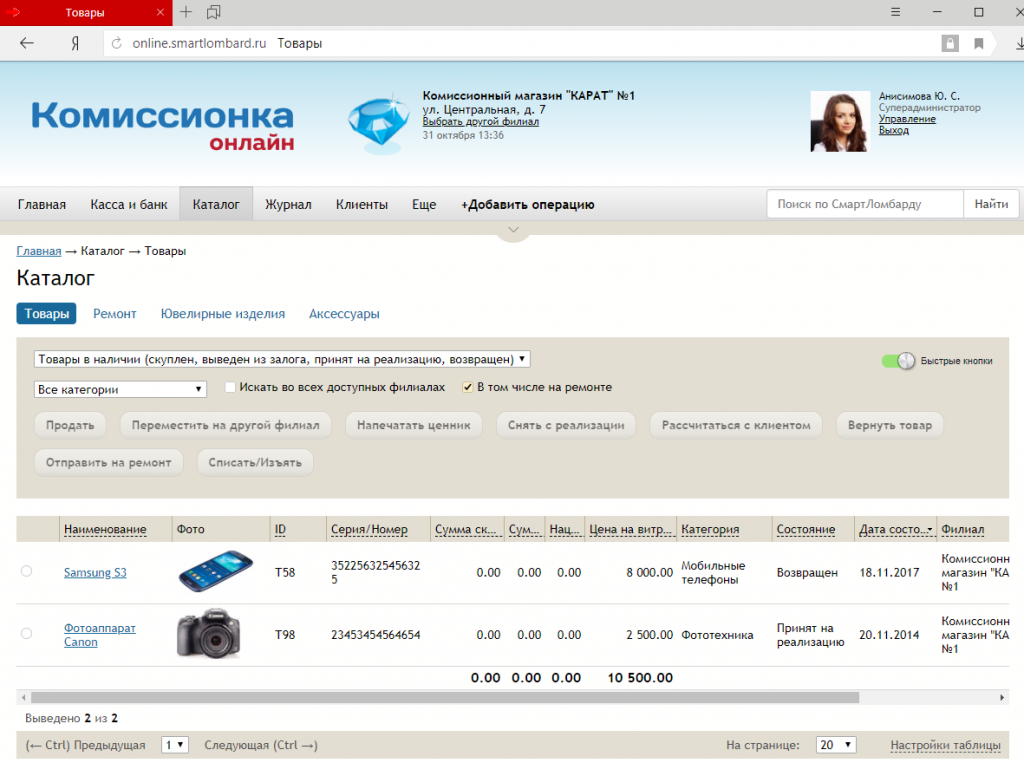Open the Касса и банк menu
The height and width of the screenshot is (763, 1024).
[x=129, y=204]
